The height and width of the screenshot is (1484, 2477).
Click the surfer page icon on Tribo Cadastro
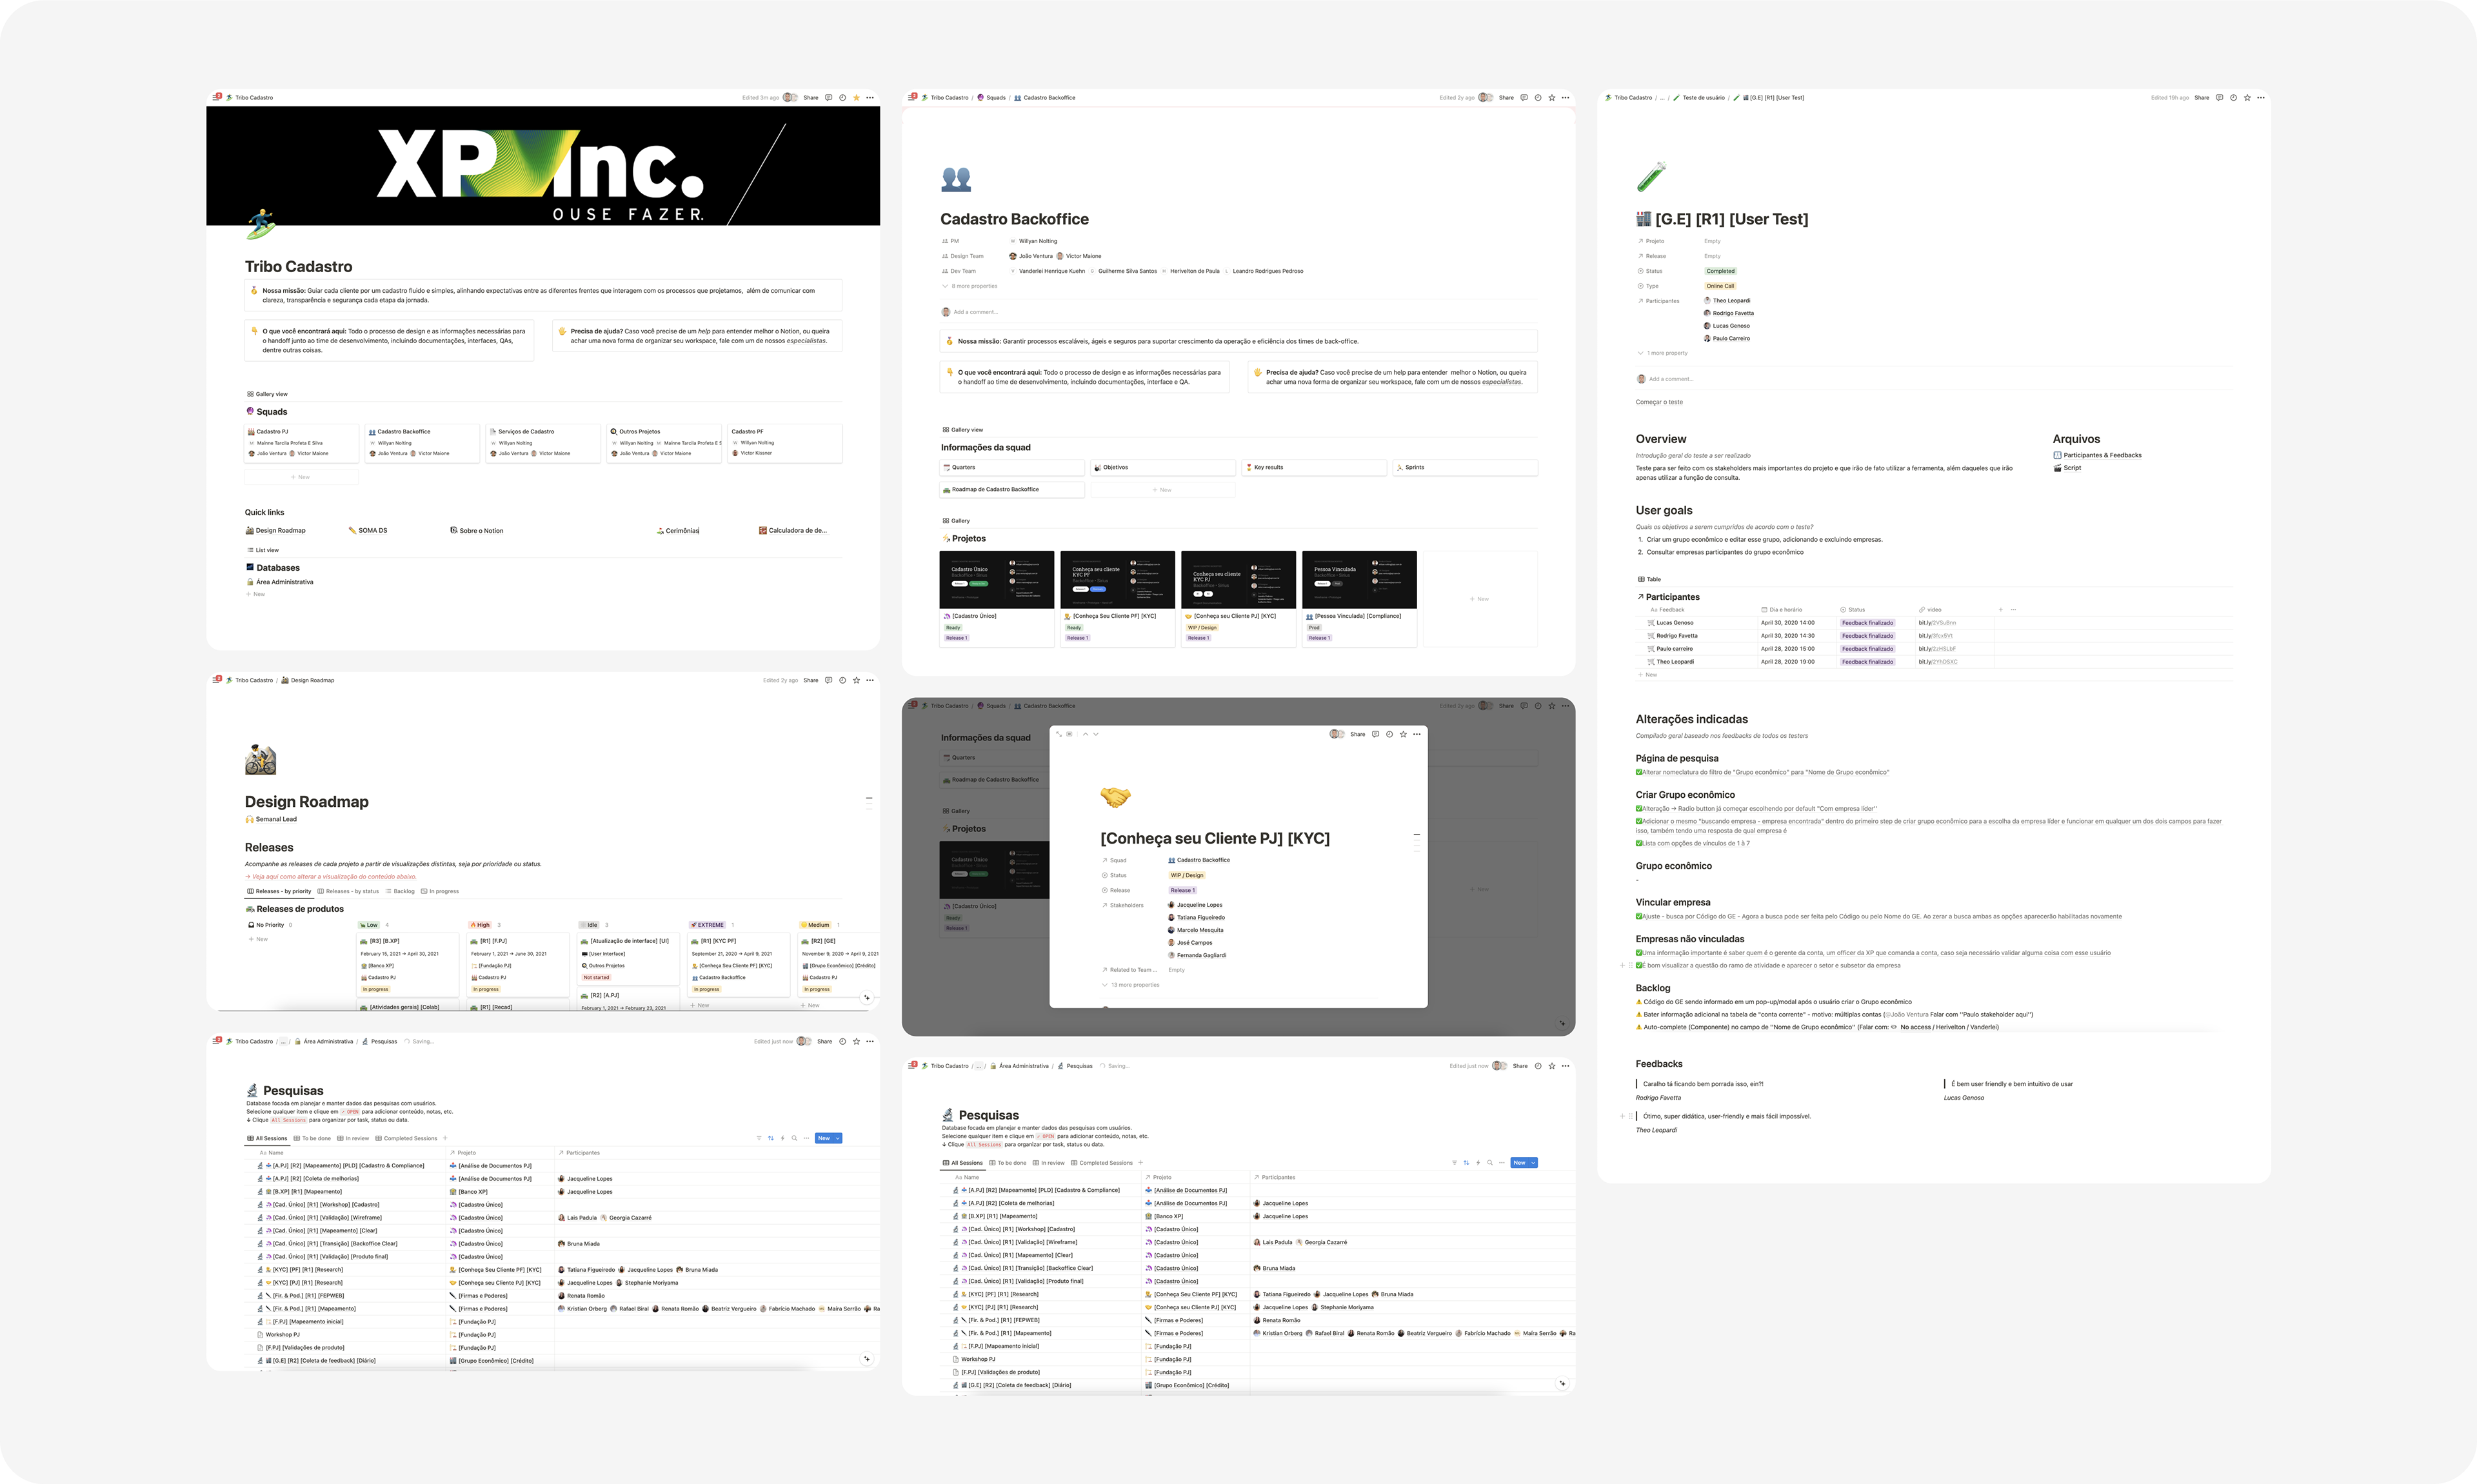[260, 224]
